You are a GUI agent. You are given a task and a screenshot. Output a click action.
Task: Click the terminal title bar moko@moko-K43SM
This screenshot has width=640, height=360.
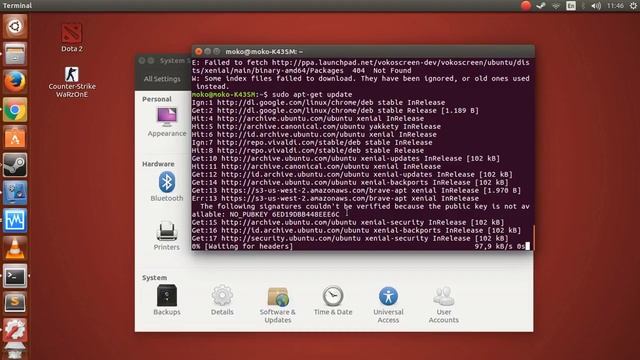click(363, 51)
